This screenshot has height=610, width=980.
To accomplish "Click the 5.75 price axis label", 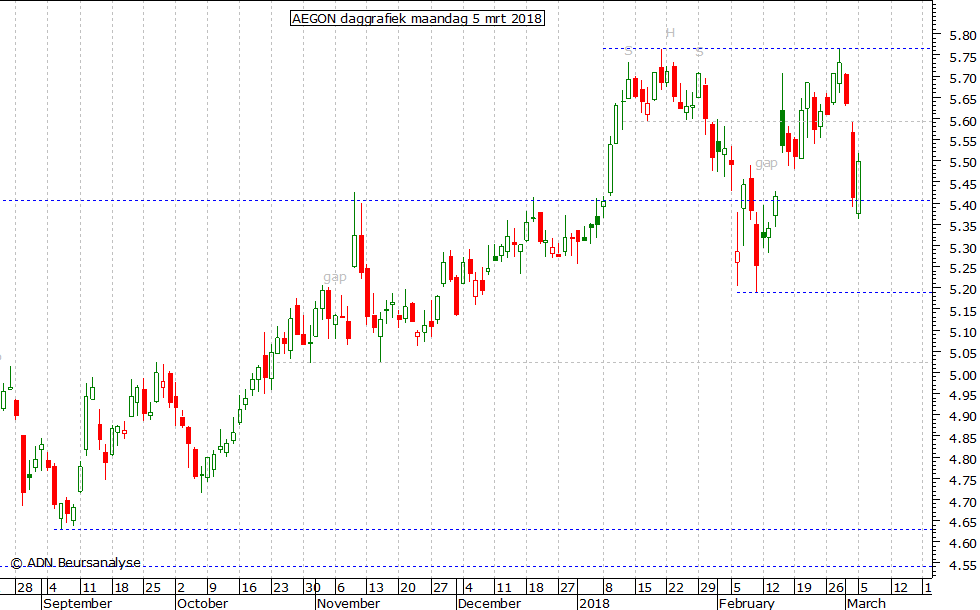I will (x=962, y=58).
